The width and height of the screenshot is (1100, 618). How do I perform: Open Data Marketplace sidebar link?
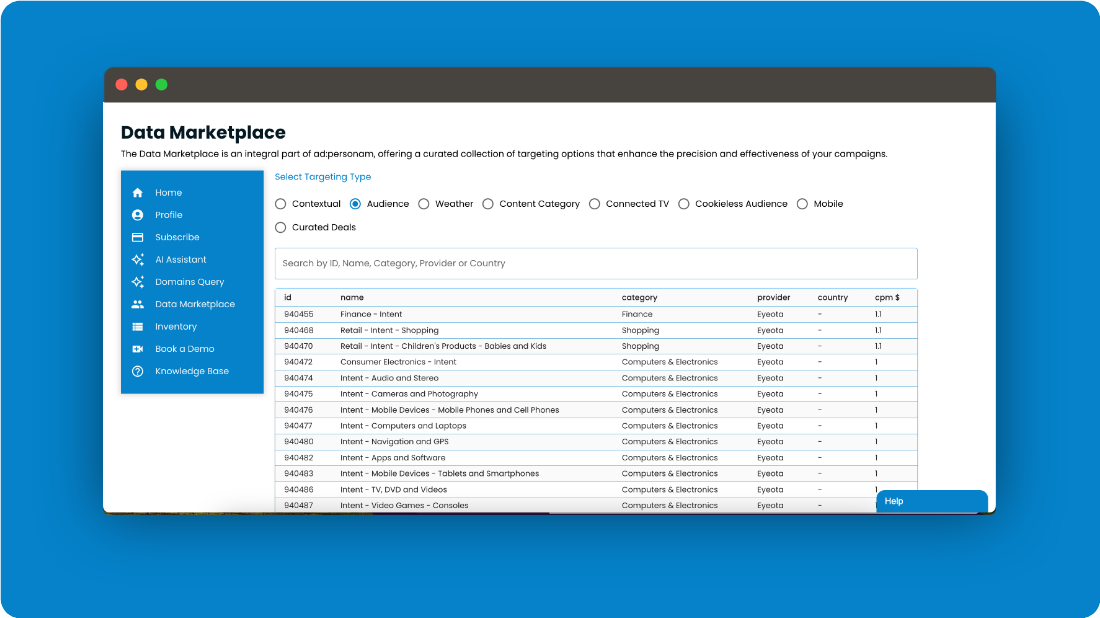[x=195, y=304]
